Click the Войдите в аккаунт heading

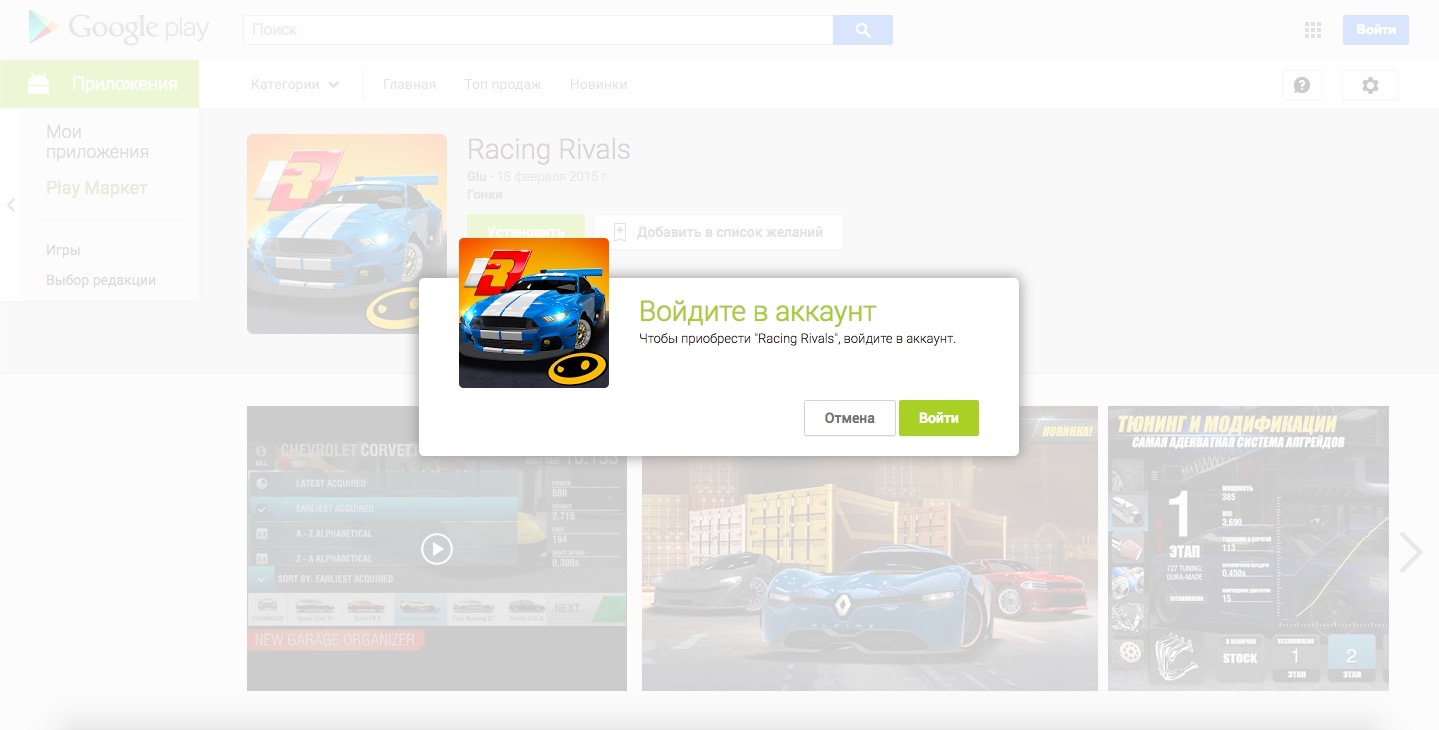click(758, 310)
